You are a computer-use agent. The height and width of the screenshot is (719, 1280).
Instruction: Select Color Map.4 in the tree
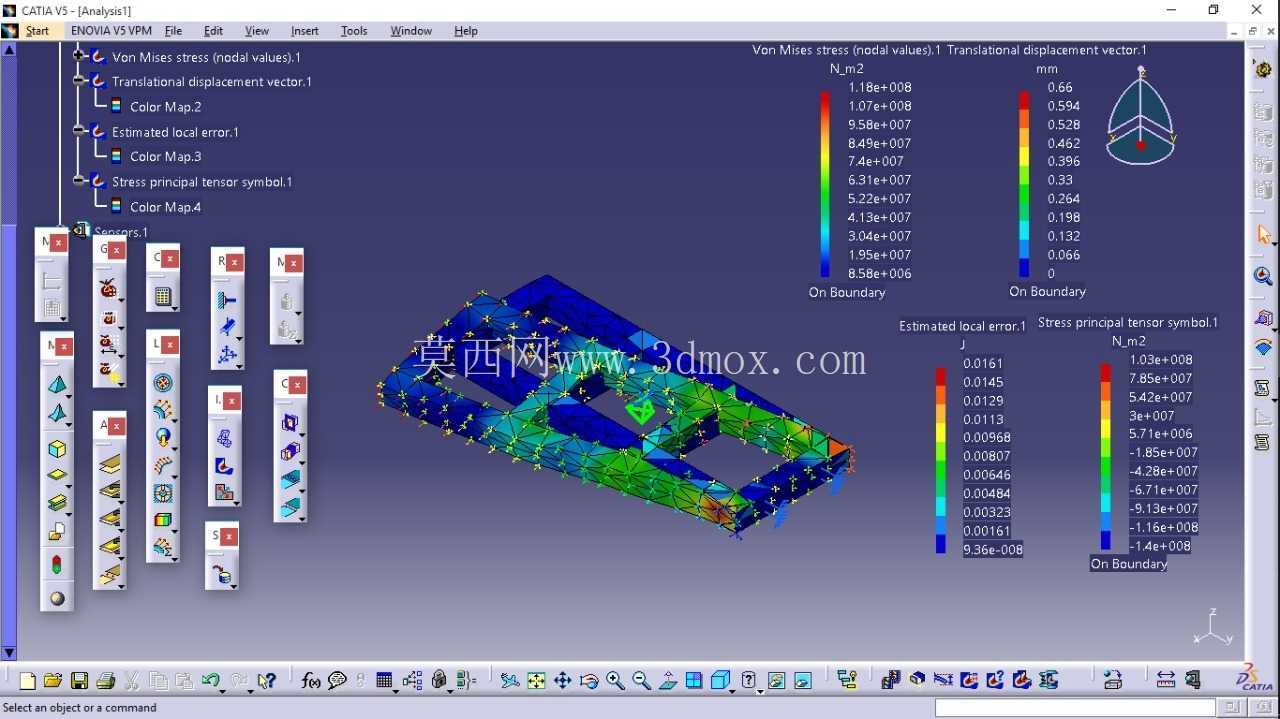[x=165, y=207]
